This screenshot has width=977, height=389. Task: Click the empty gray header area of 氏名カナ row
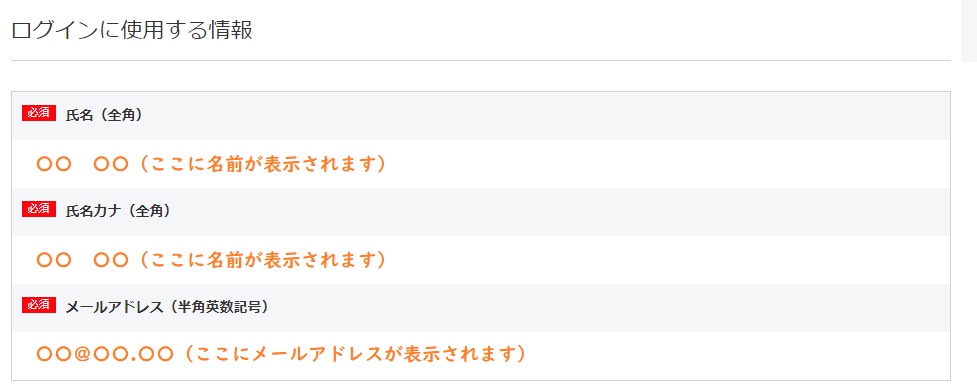tap(561, 212)
